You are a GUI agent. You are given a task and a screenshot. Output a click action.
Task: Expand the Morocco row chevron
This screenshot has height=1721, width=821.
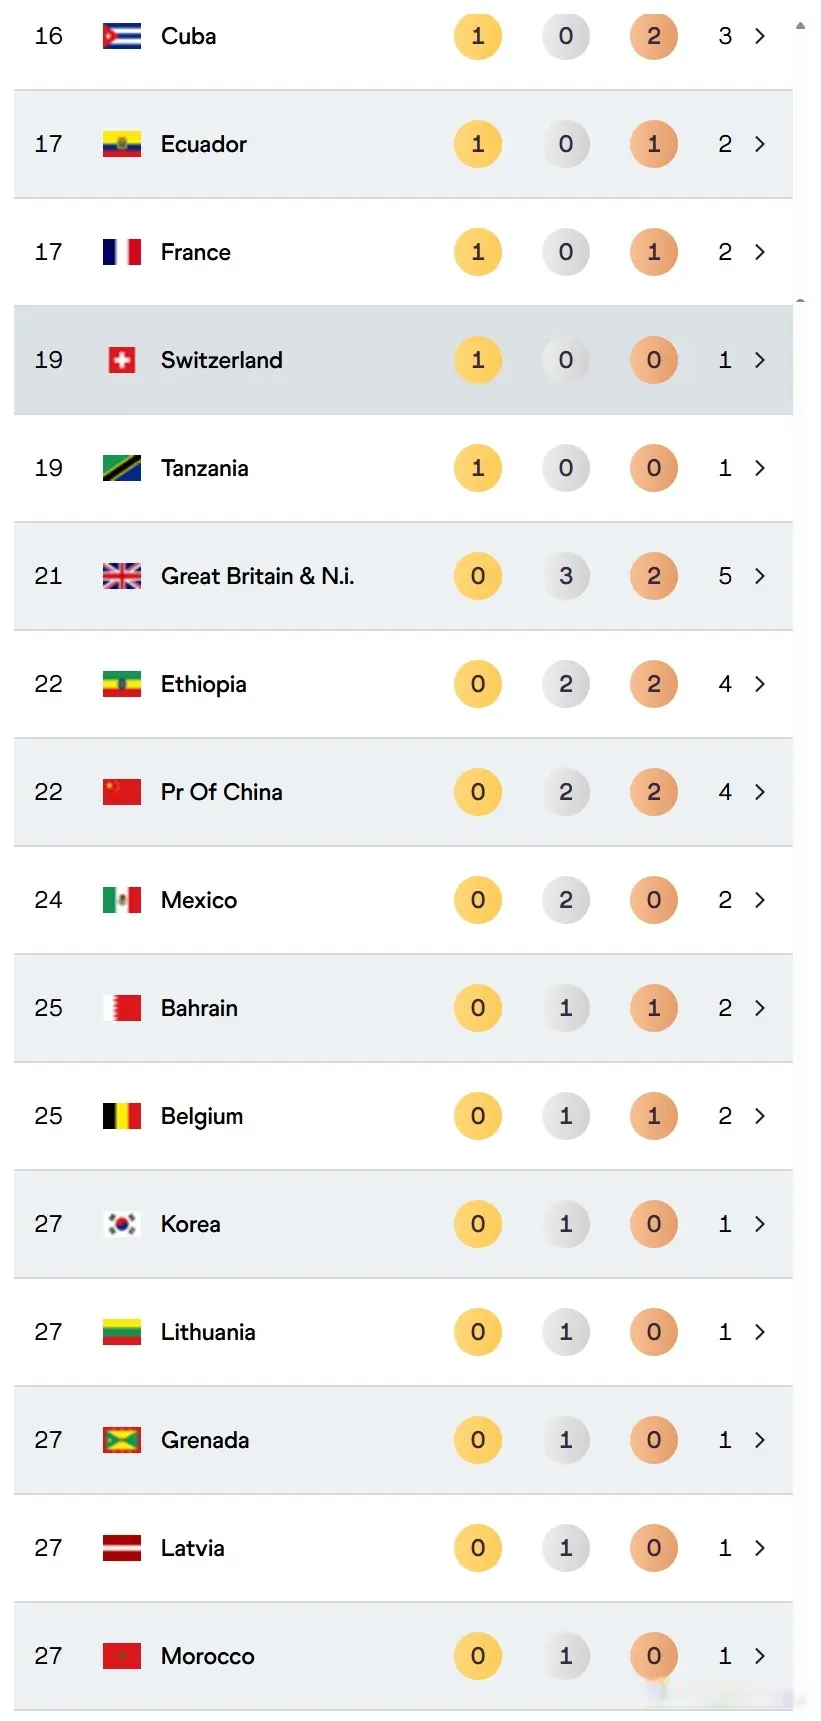760,1656
